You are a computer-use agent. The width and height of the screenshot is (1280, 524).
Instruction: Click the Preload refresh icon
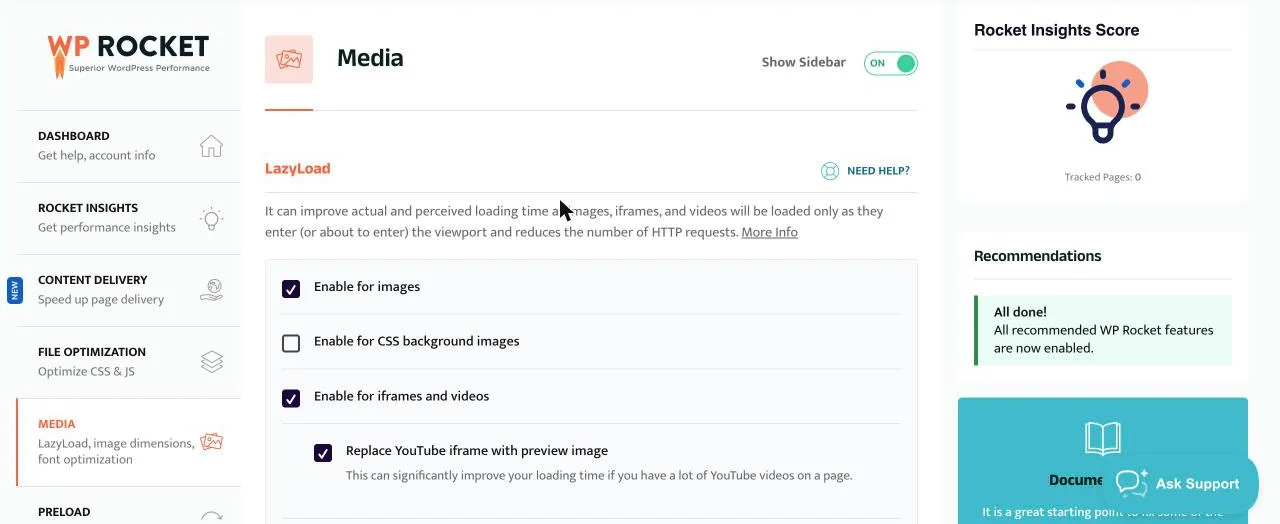211,517
